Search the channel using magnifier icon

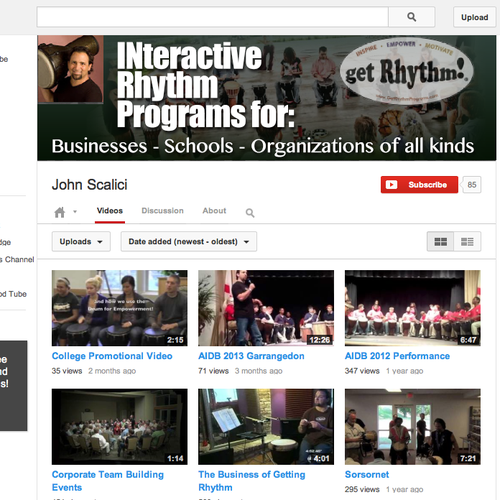coord(250,213)
